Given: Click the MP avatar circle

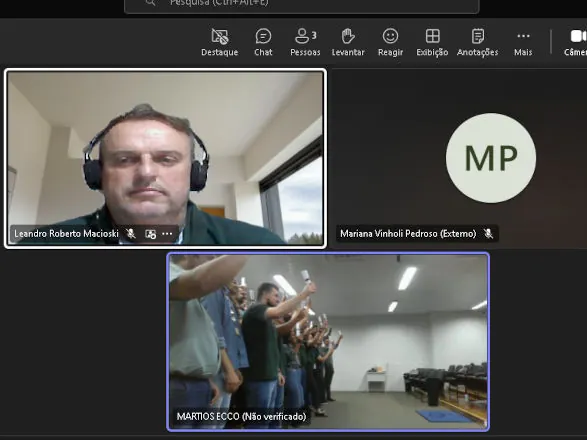Looking at the screenshot, I should point(491,158).
